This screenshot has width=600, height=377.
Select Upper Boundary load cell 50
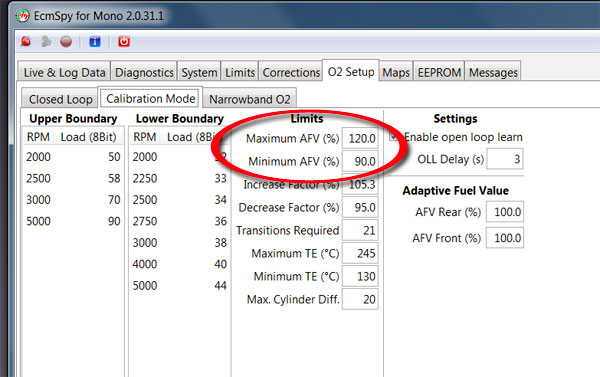[114, 157]
